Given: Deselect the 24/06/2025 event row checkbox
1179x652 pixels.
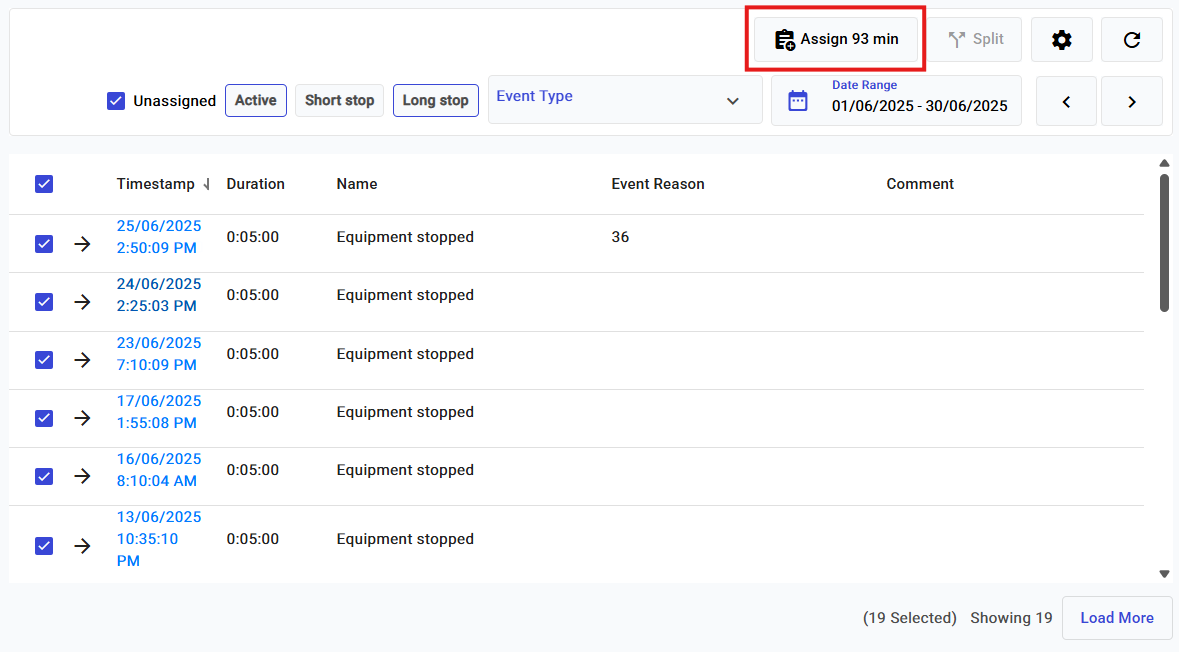Looking at the screenshot, I should (x=44, y=302).
